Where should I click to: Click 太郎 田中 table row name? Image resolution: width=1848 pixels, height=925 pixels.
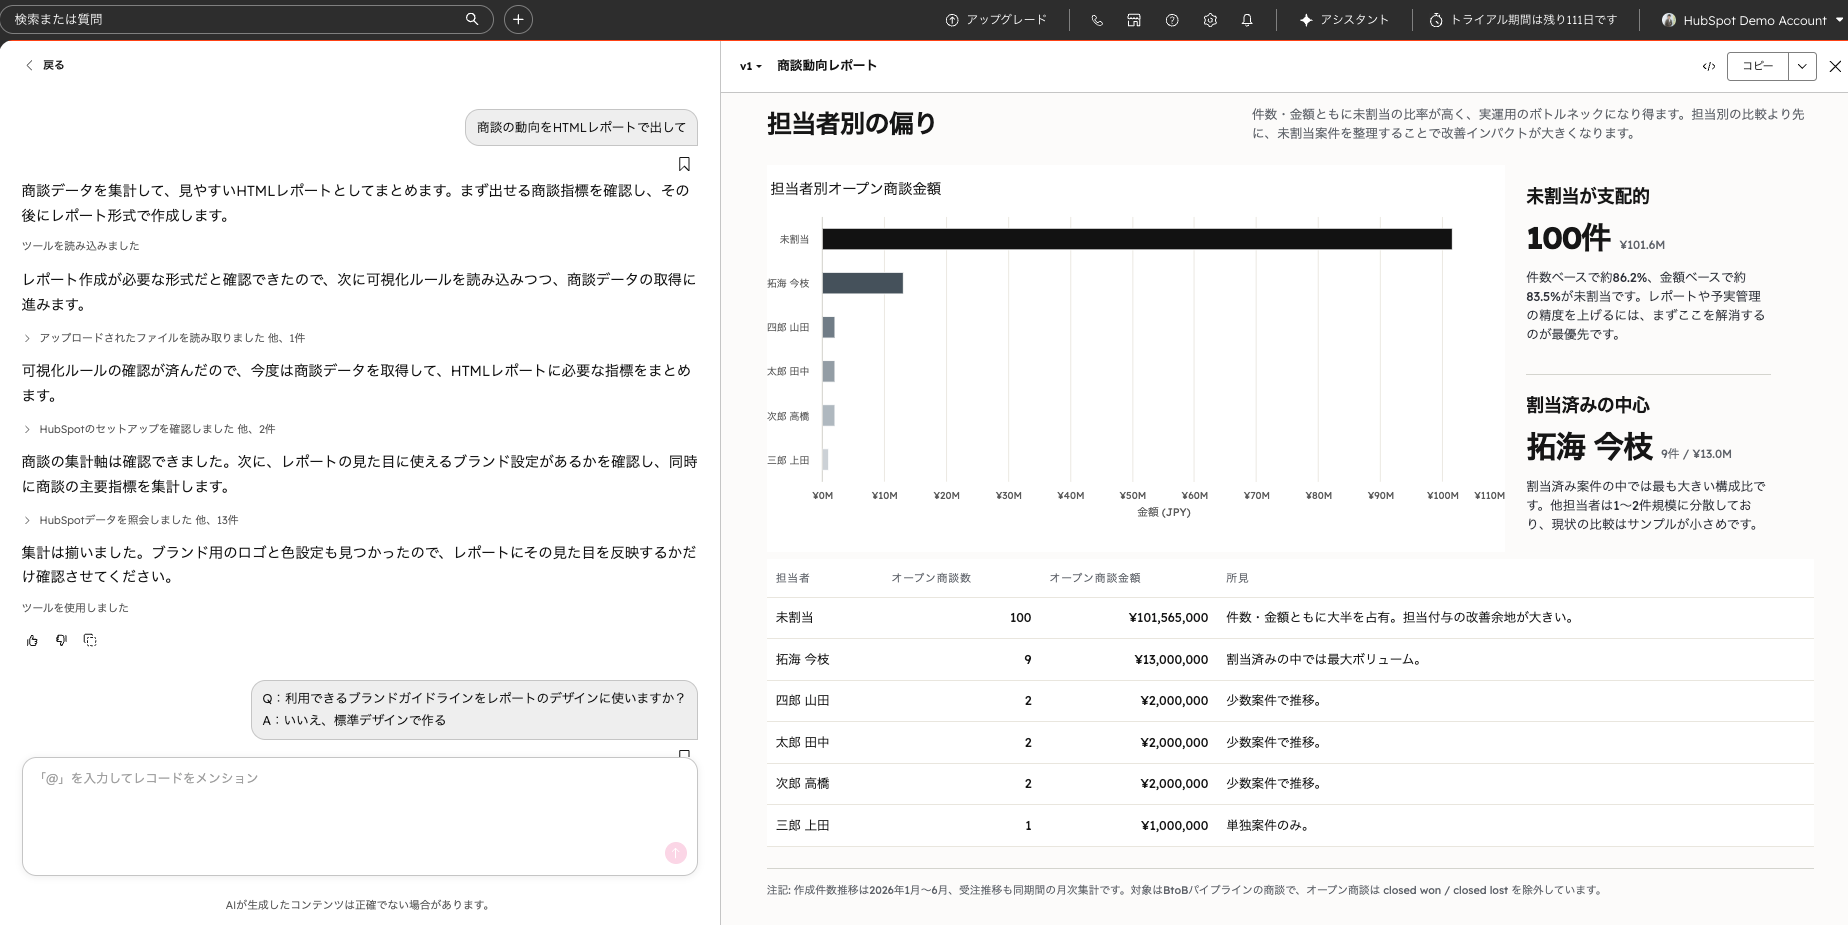click(803, 743)
